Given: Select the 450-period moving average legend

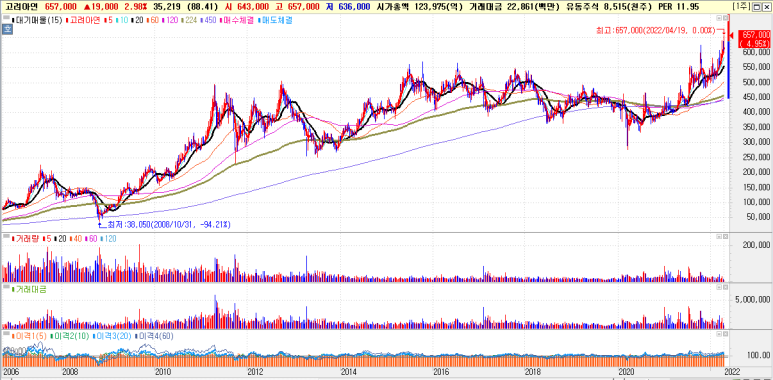Looking at the screenshot, I should (x=209, y=20).
